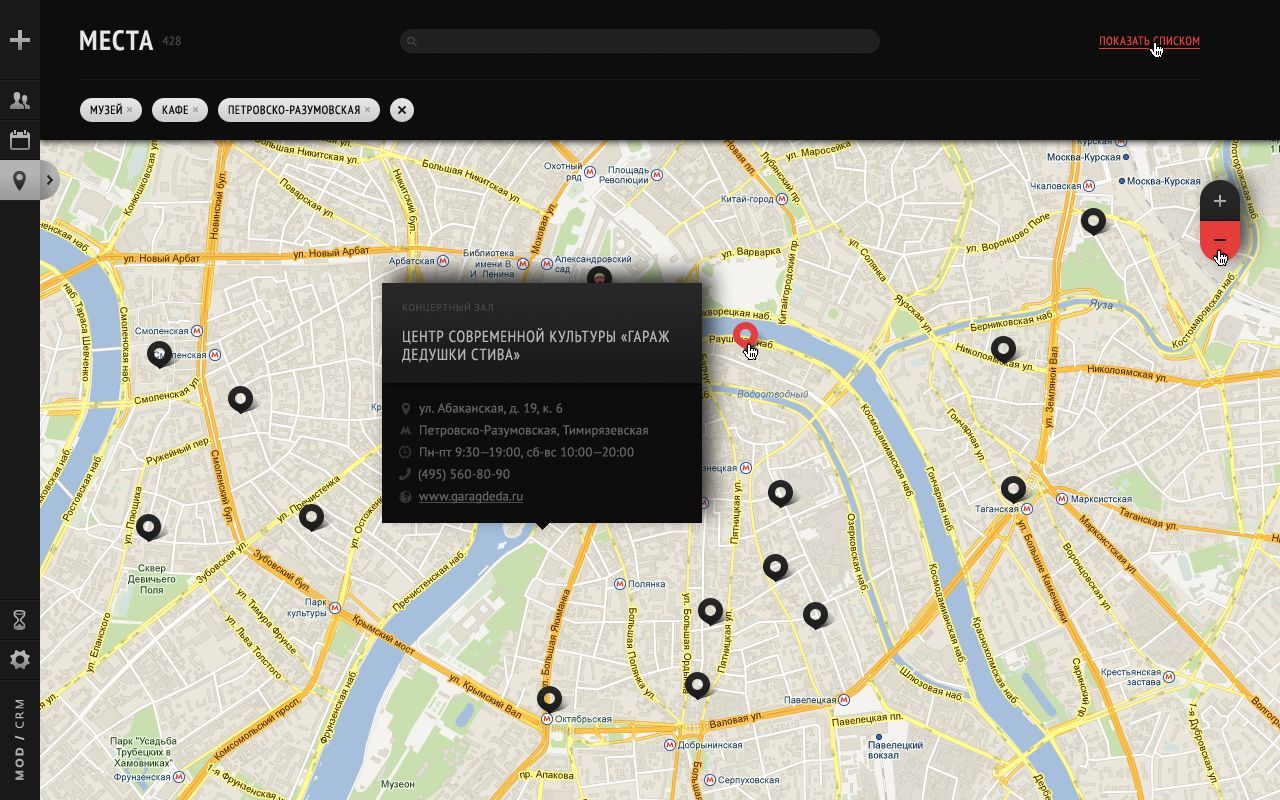Select map marker near Смоленская metro
This screenshot has width=1280, height=800.
click(159, 353)
